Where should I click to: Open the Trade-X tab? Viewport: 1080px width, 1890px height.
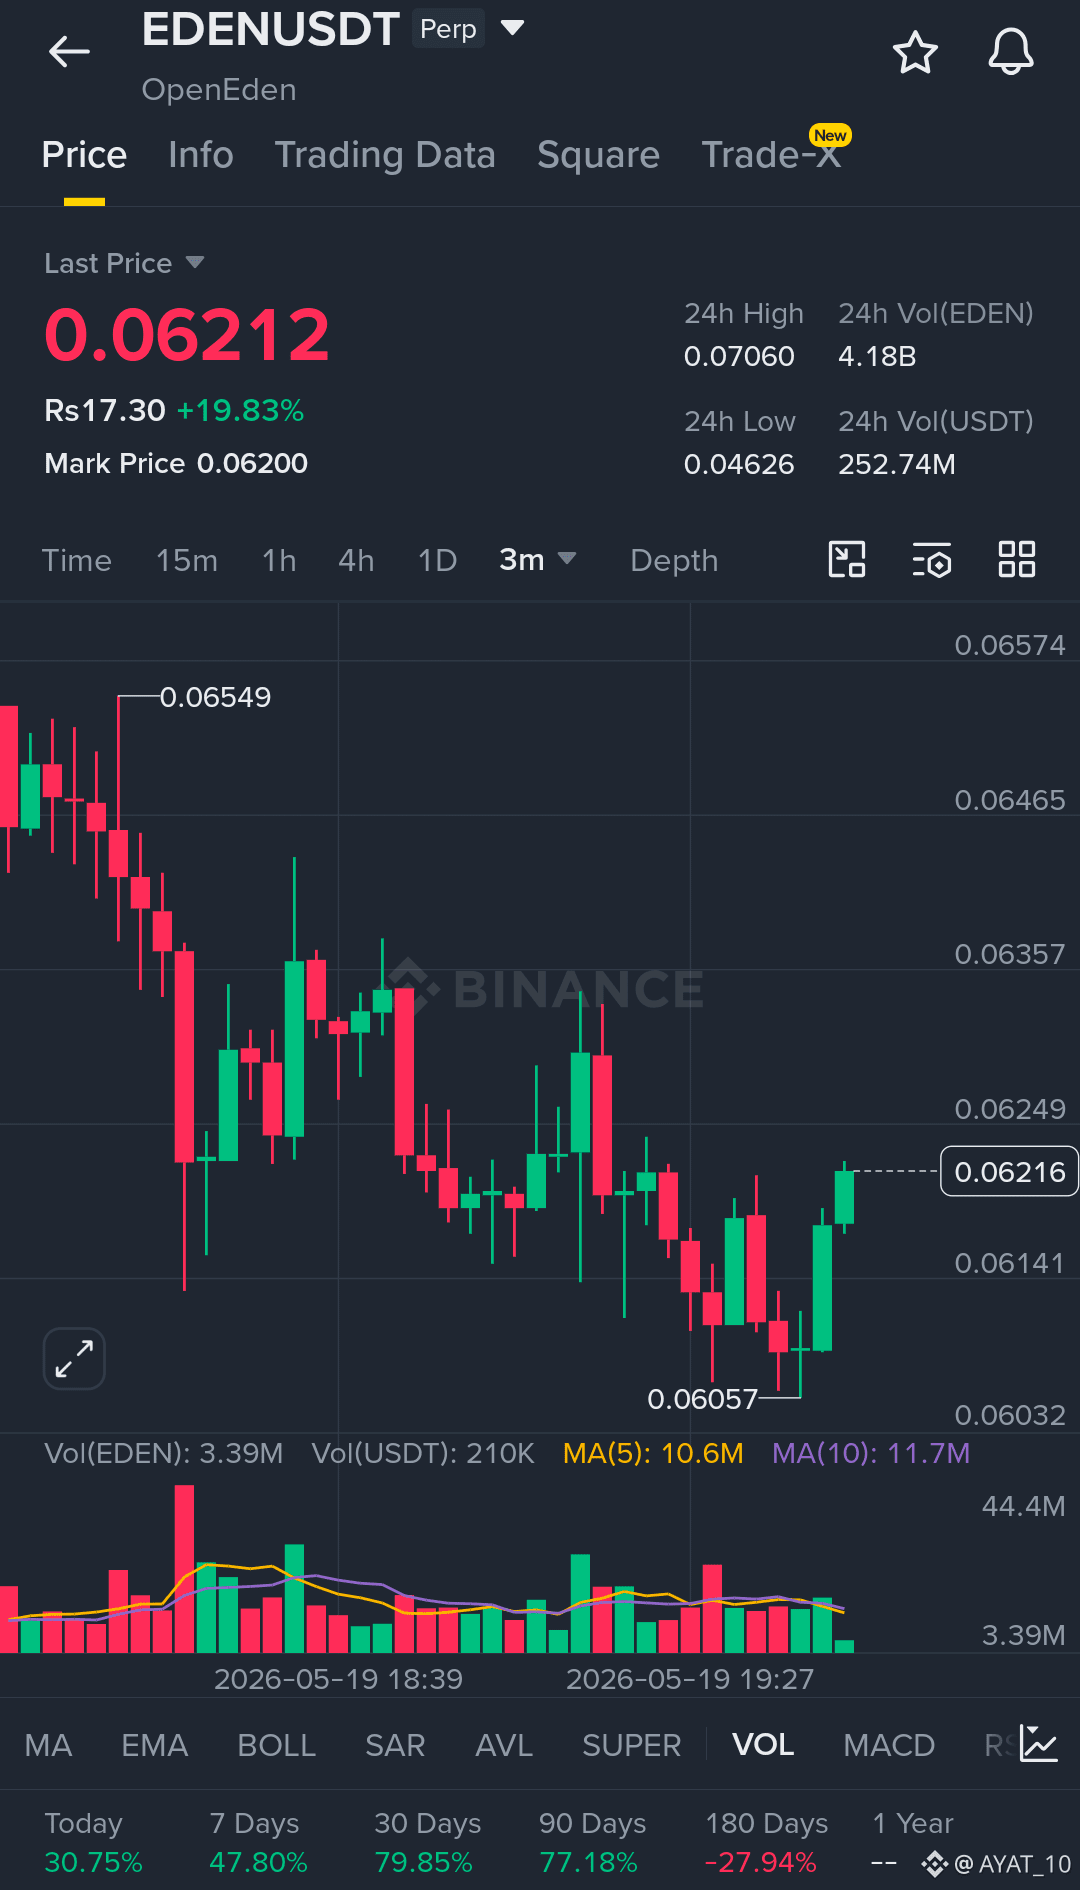[x=771, y=155]
